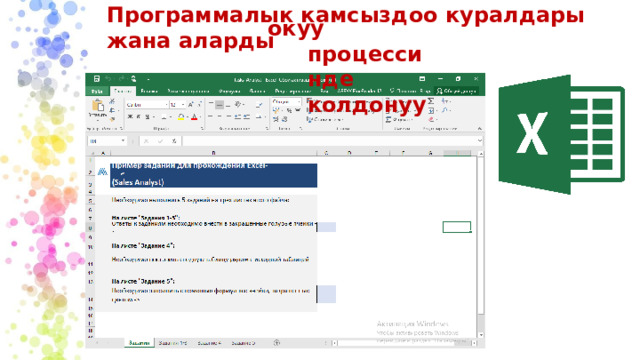The width and height of the screenshot is (640, 360).
Task: Click the column B header
Action: tap(213, 153)
